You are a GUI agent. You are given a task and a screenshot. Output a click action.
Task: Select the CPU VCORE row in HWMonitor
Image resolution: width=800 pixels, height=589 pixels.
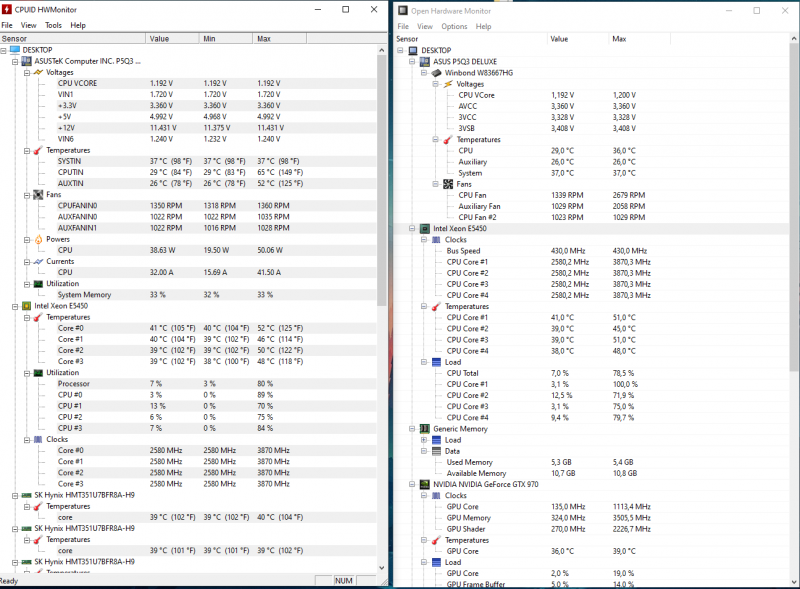[x=76, y=83]
